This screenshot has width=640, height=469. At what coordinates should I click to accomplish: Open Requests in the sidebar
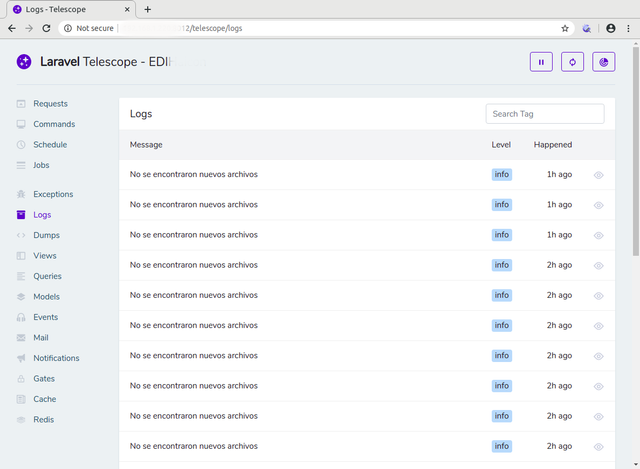click(x=50, y=104)
